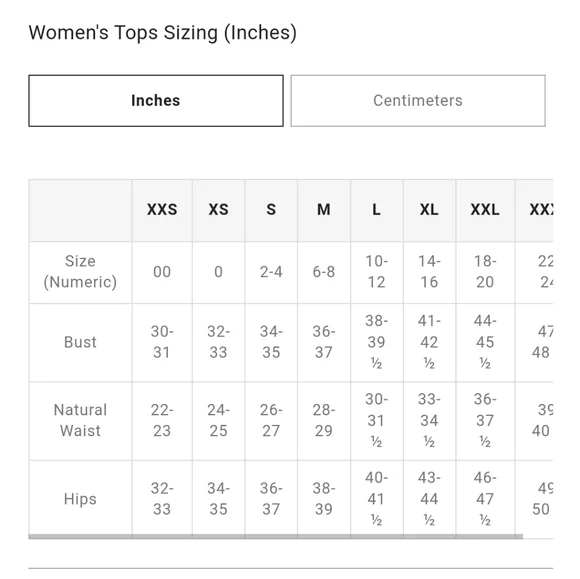Select the L numeric size cell 10-12

pos(377,272)
